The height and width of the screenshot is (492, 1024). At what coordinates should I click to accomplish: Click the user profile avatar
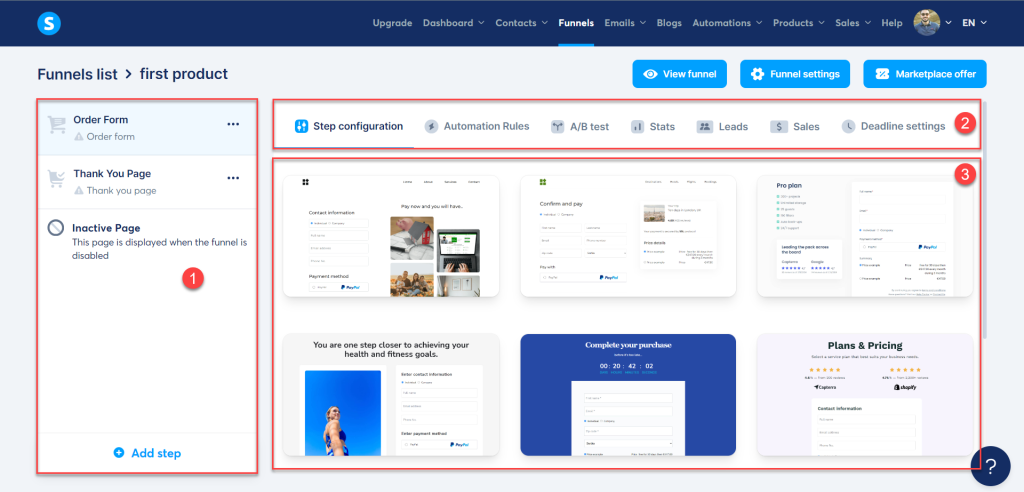pos(927,23)
